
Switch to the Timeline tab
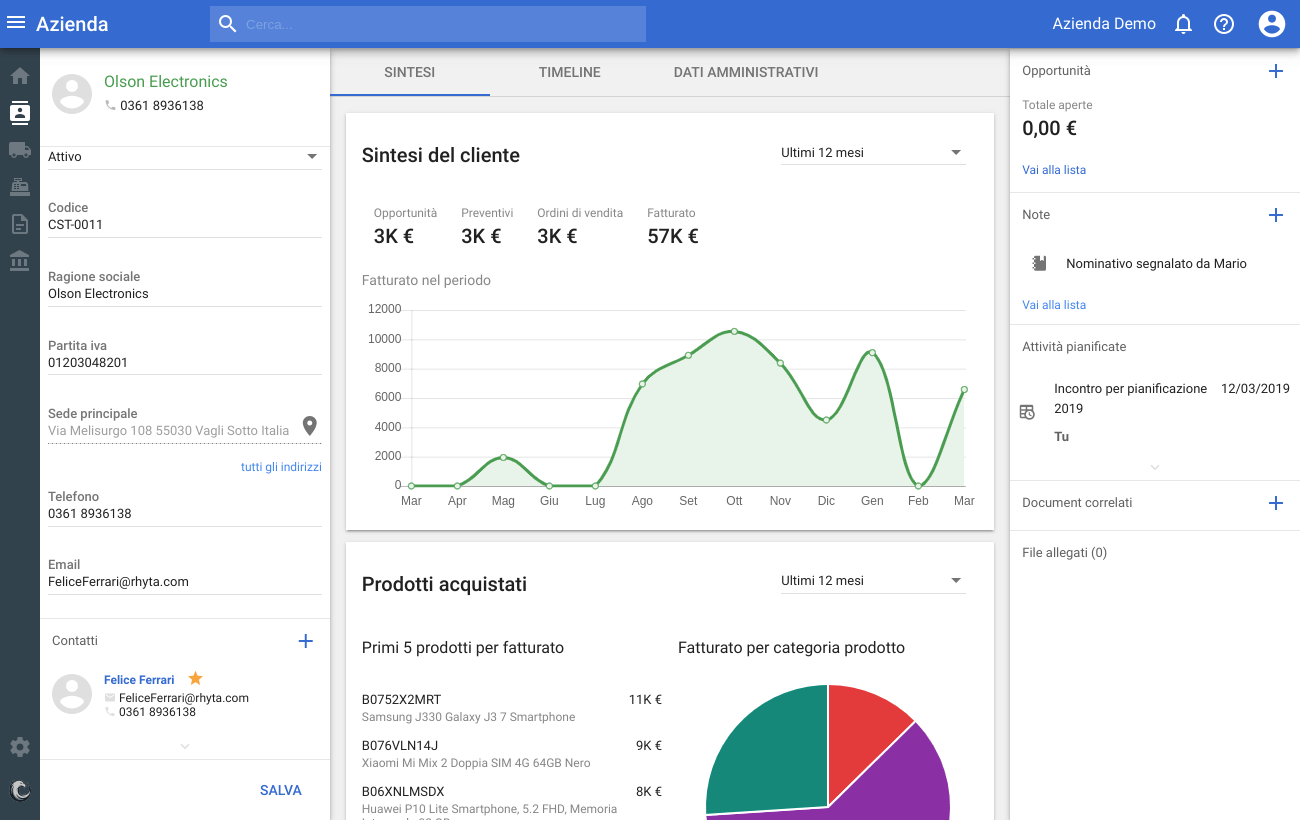569,72
